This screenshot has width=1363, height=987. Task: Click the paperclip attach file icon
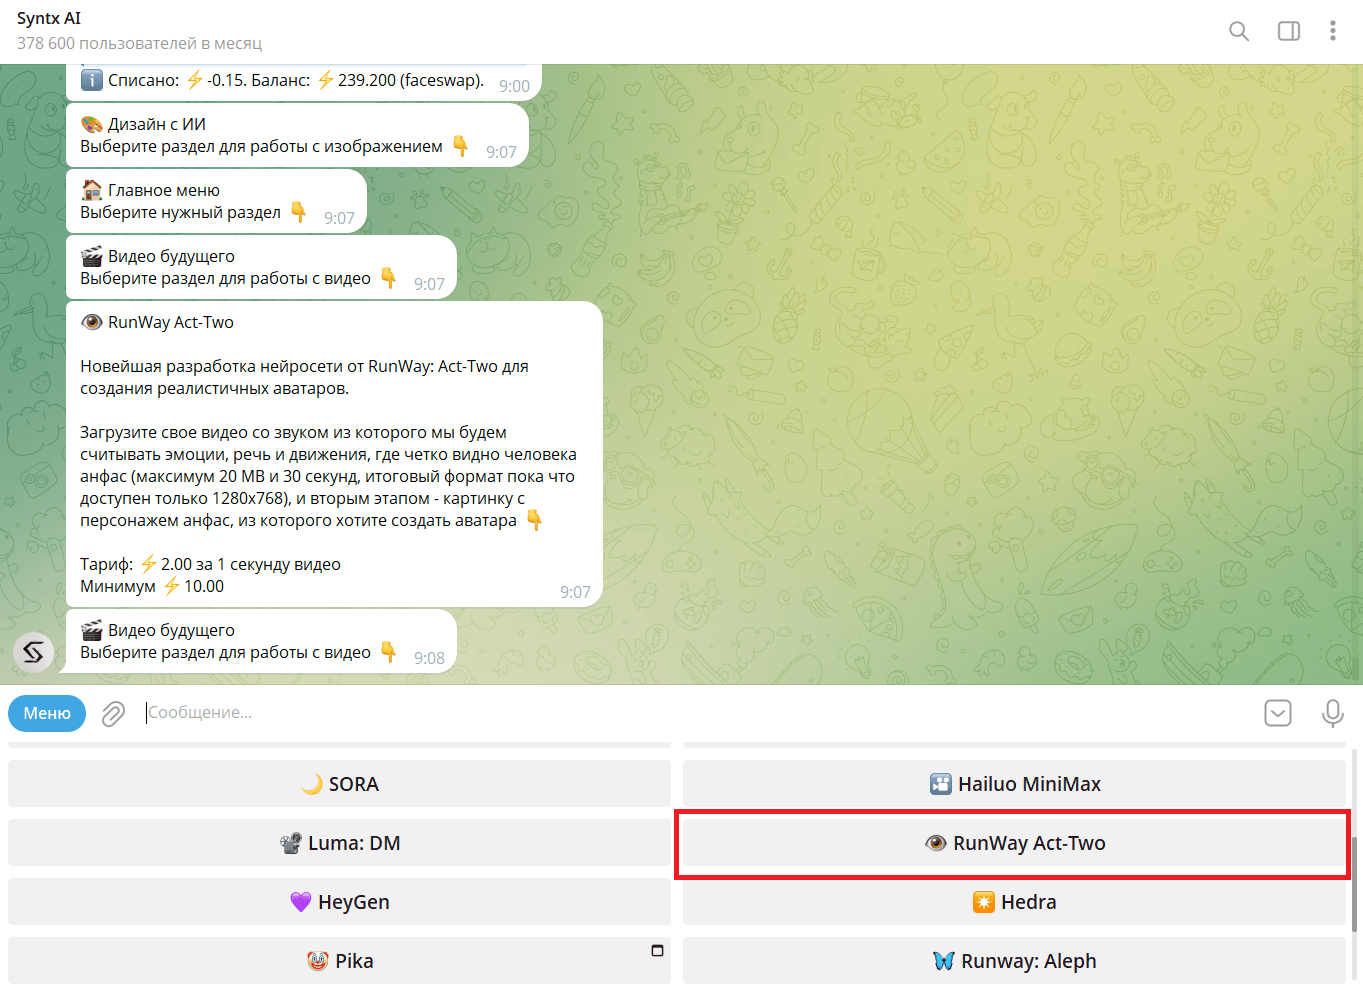pyautogui.click(x=113, y=713)
